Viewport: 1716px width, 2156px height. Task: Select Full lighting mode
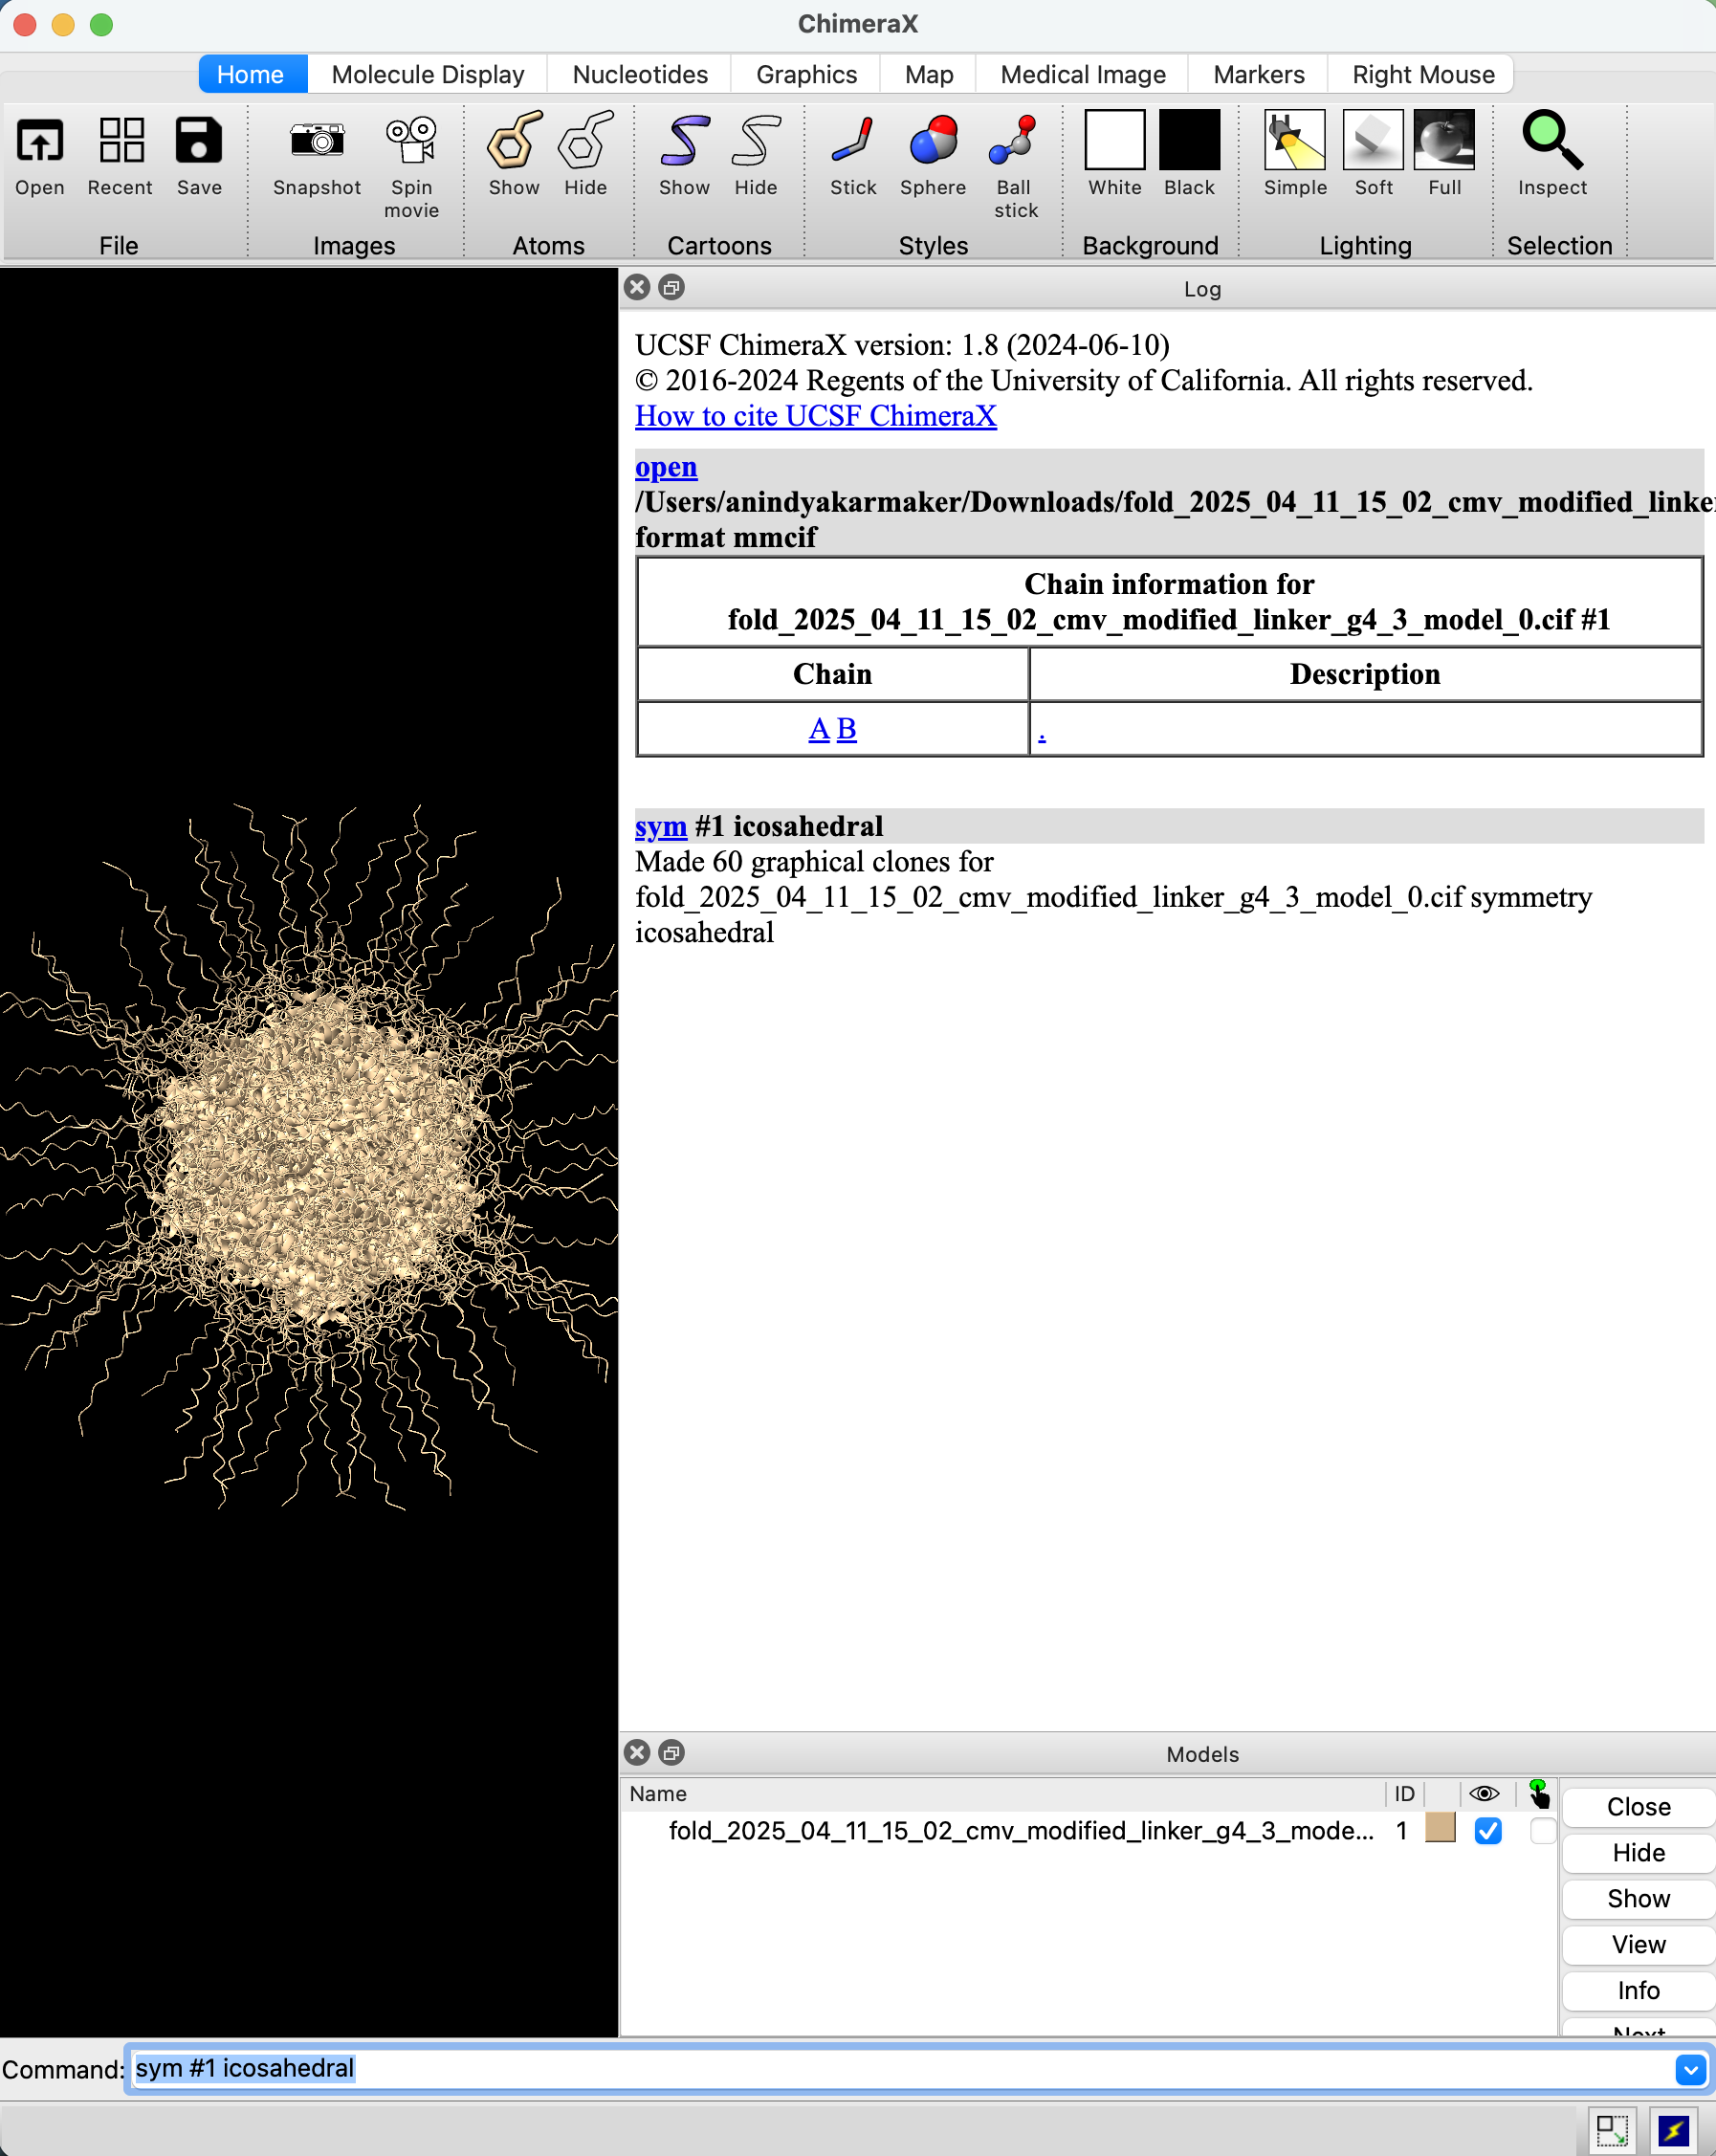1443,141
